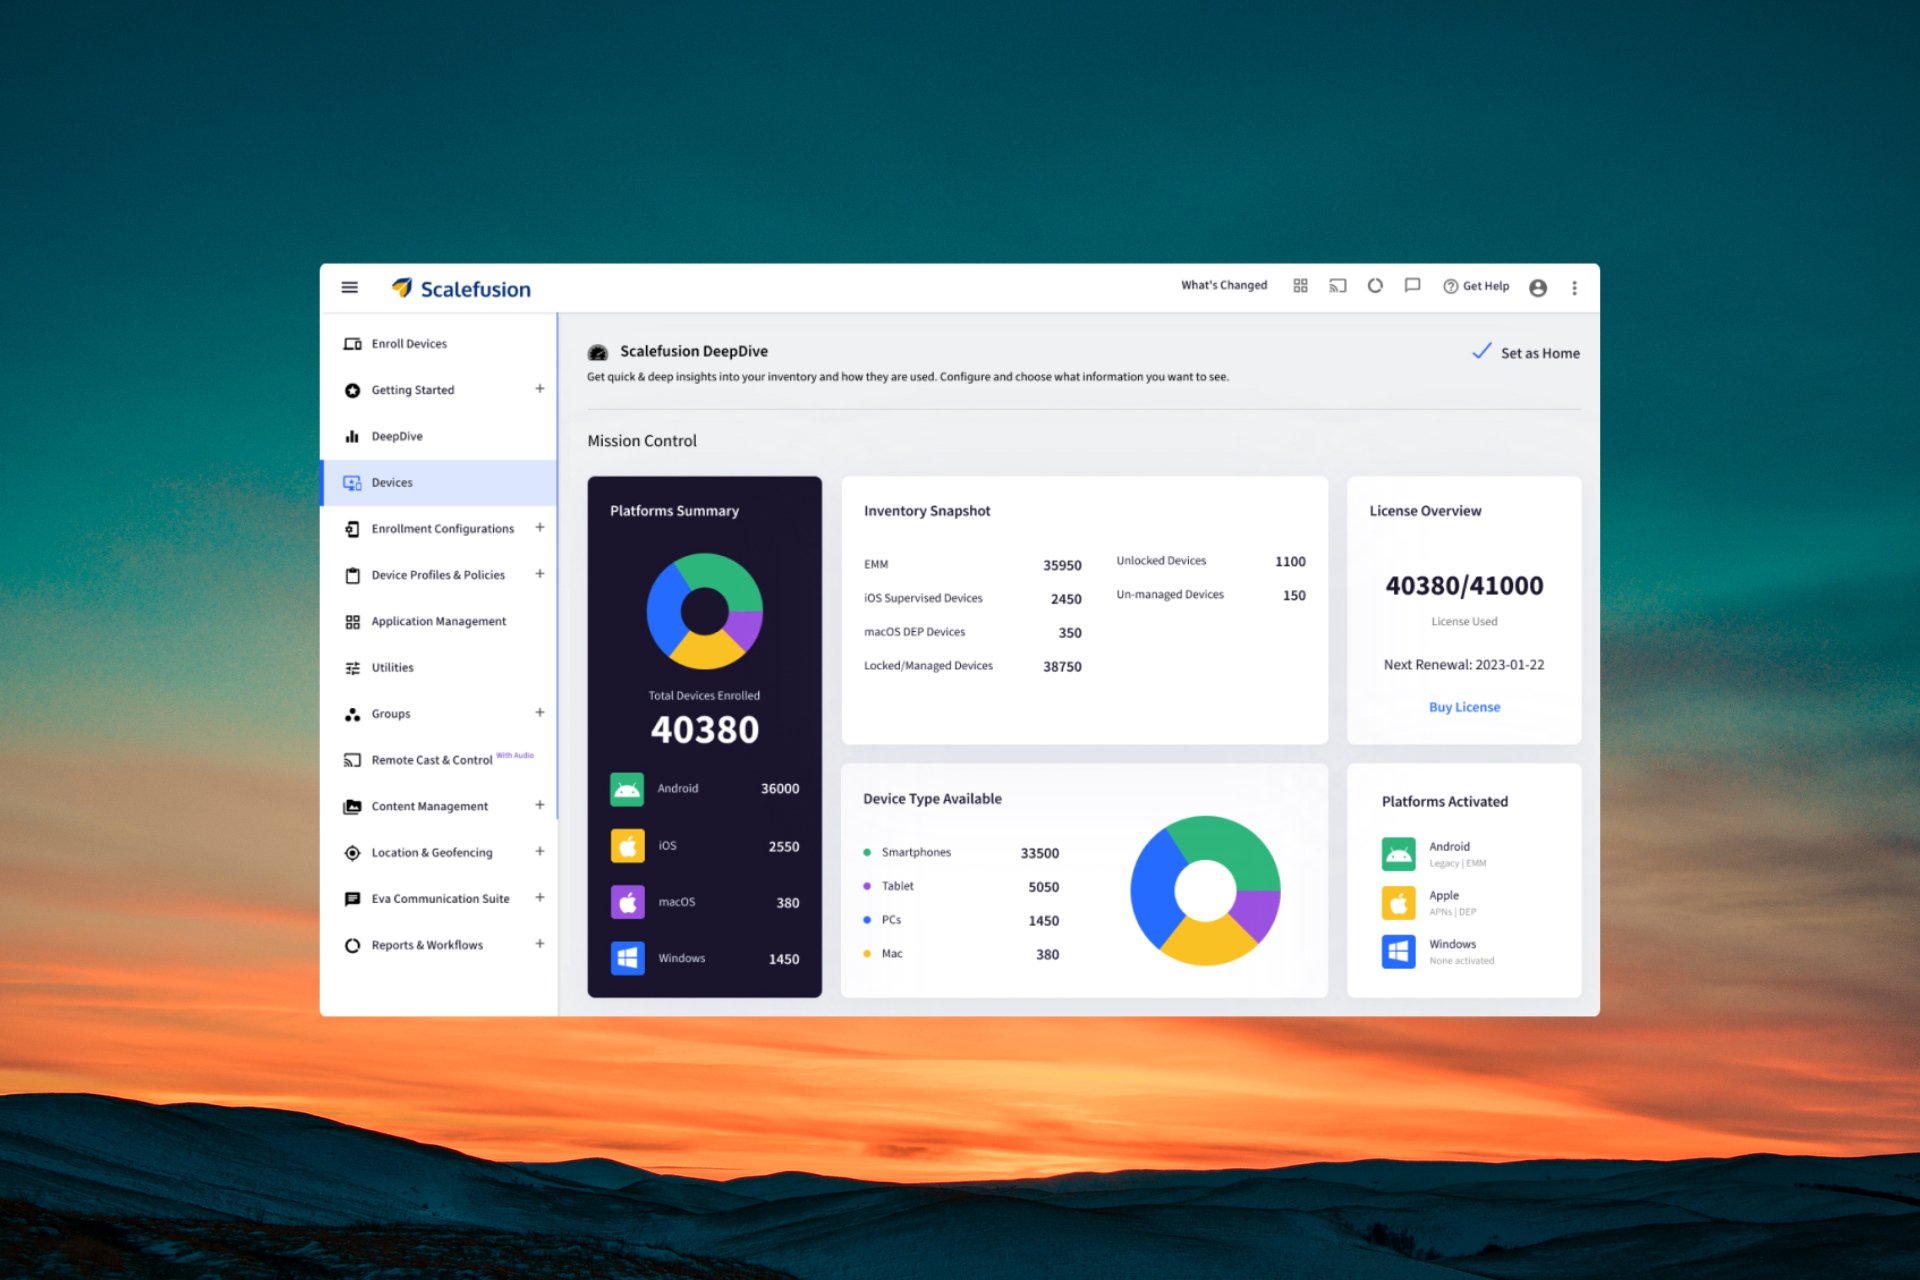The height and width of the screenshot is (1280, 1920).
Task: Click Apple icon in Platforms Activated
Action: pos(1398,903)
